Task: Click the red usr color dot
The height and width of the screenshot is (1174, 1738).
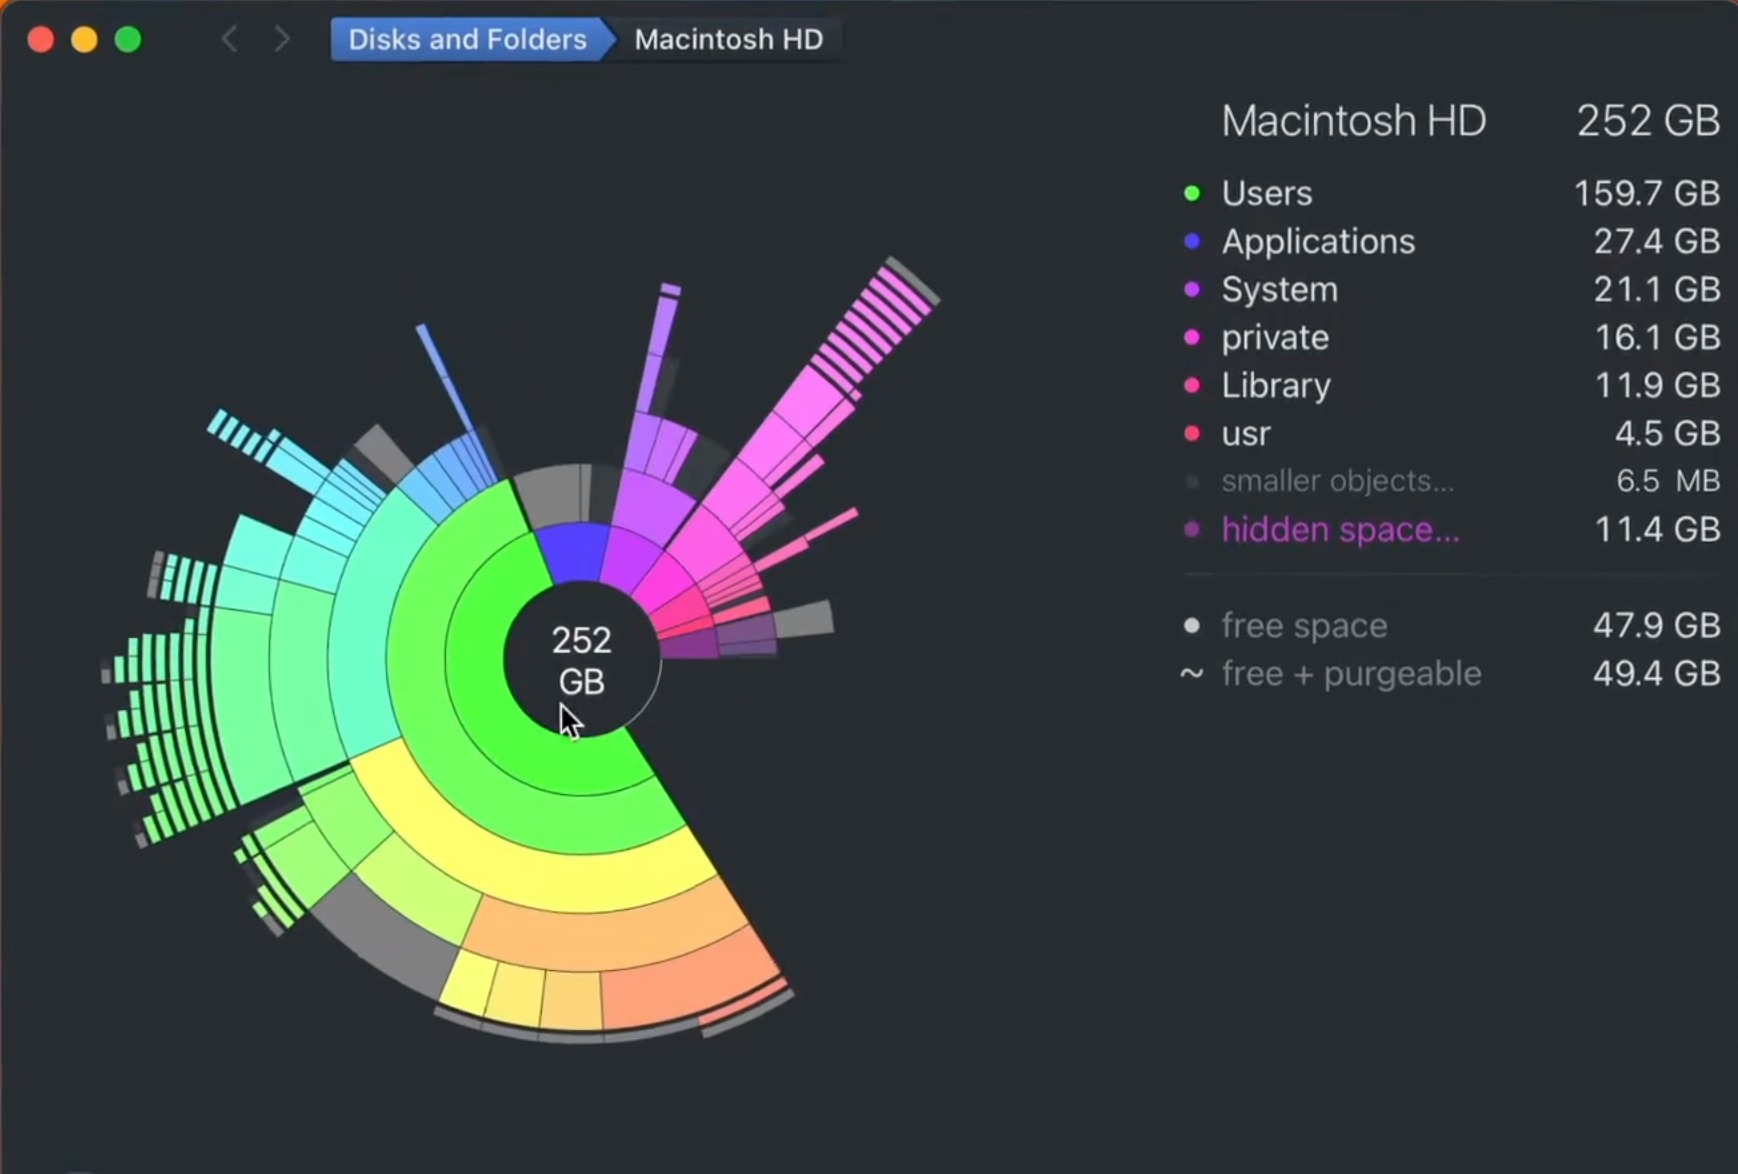Action: click(1192, 433)
